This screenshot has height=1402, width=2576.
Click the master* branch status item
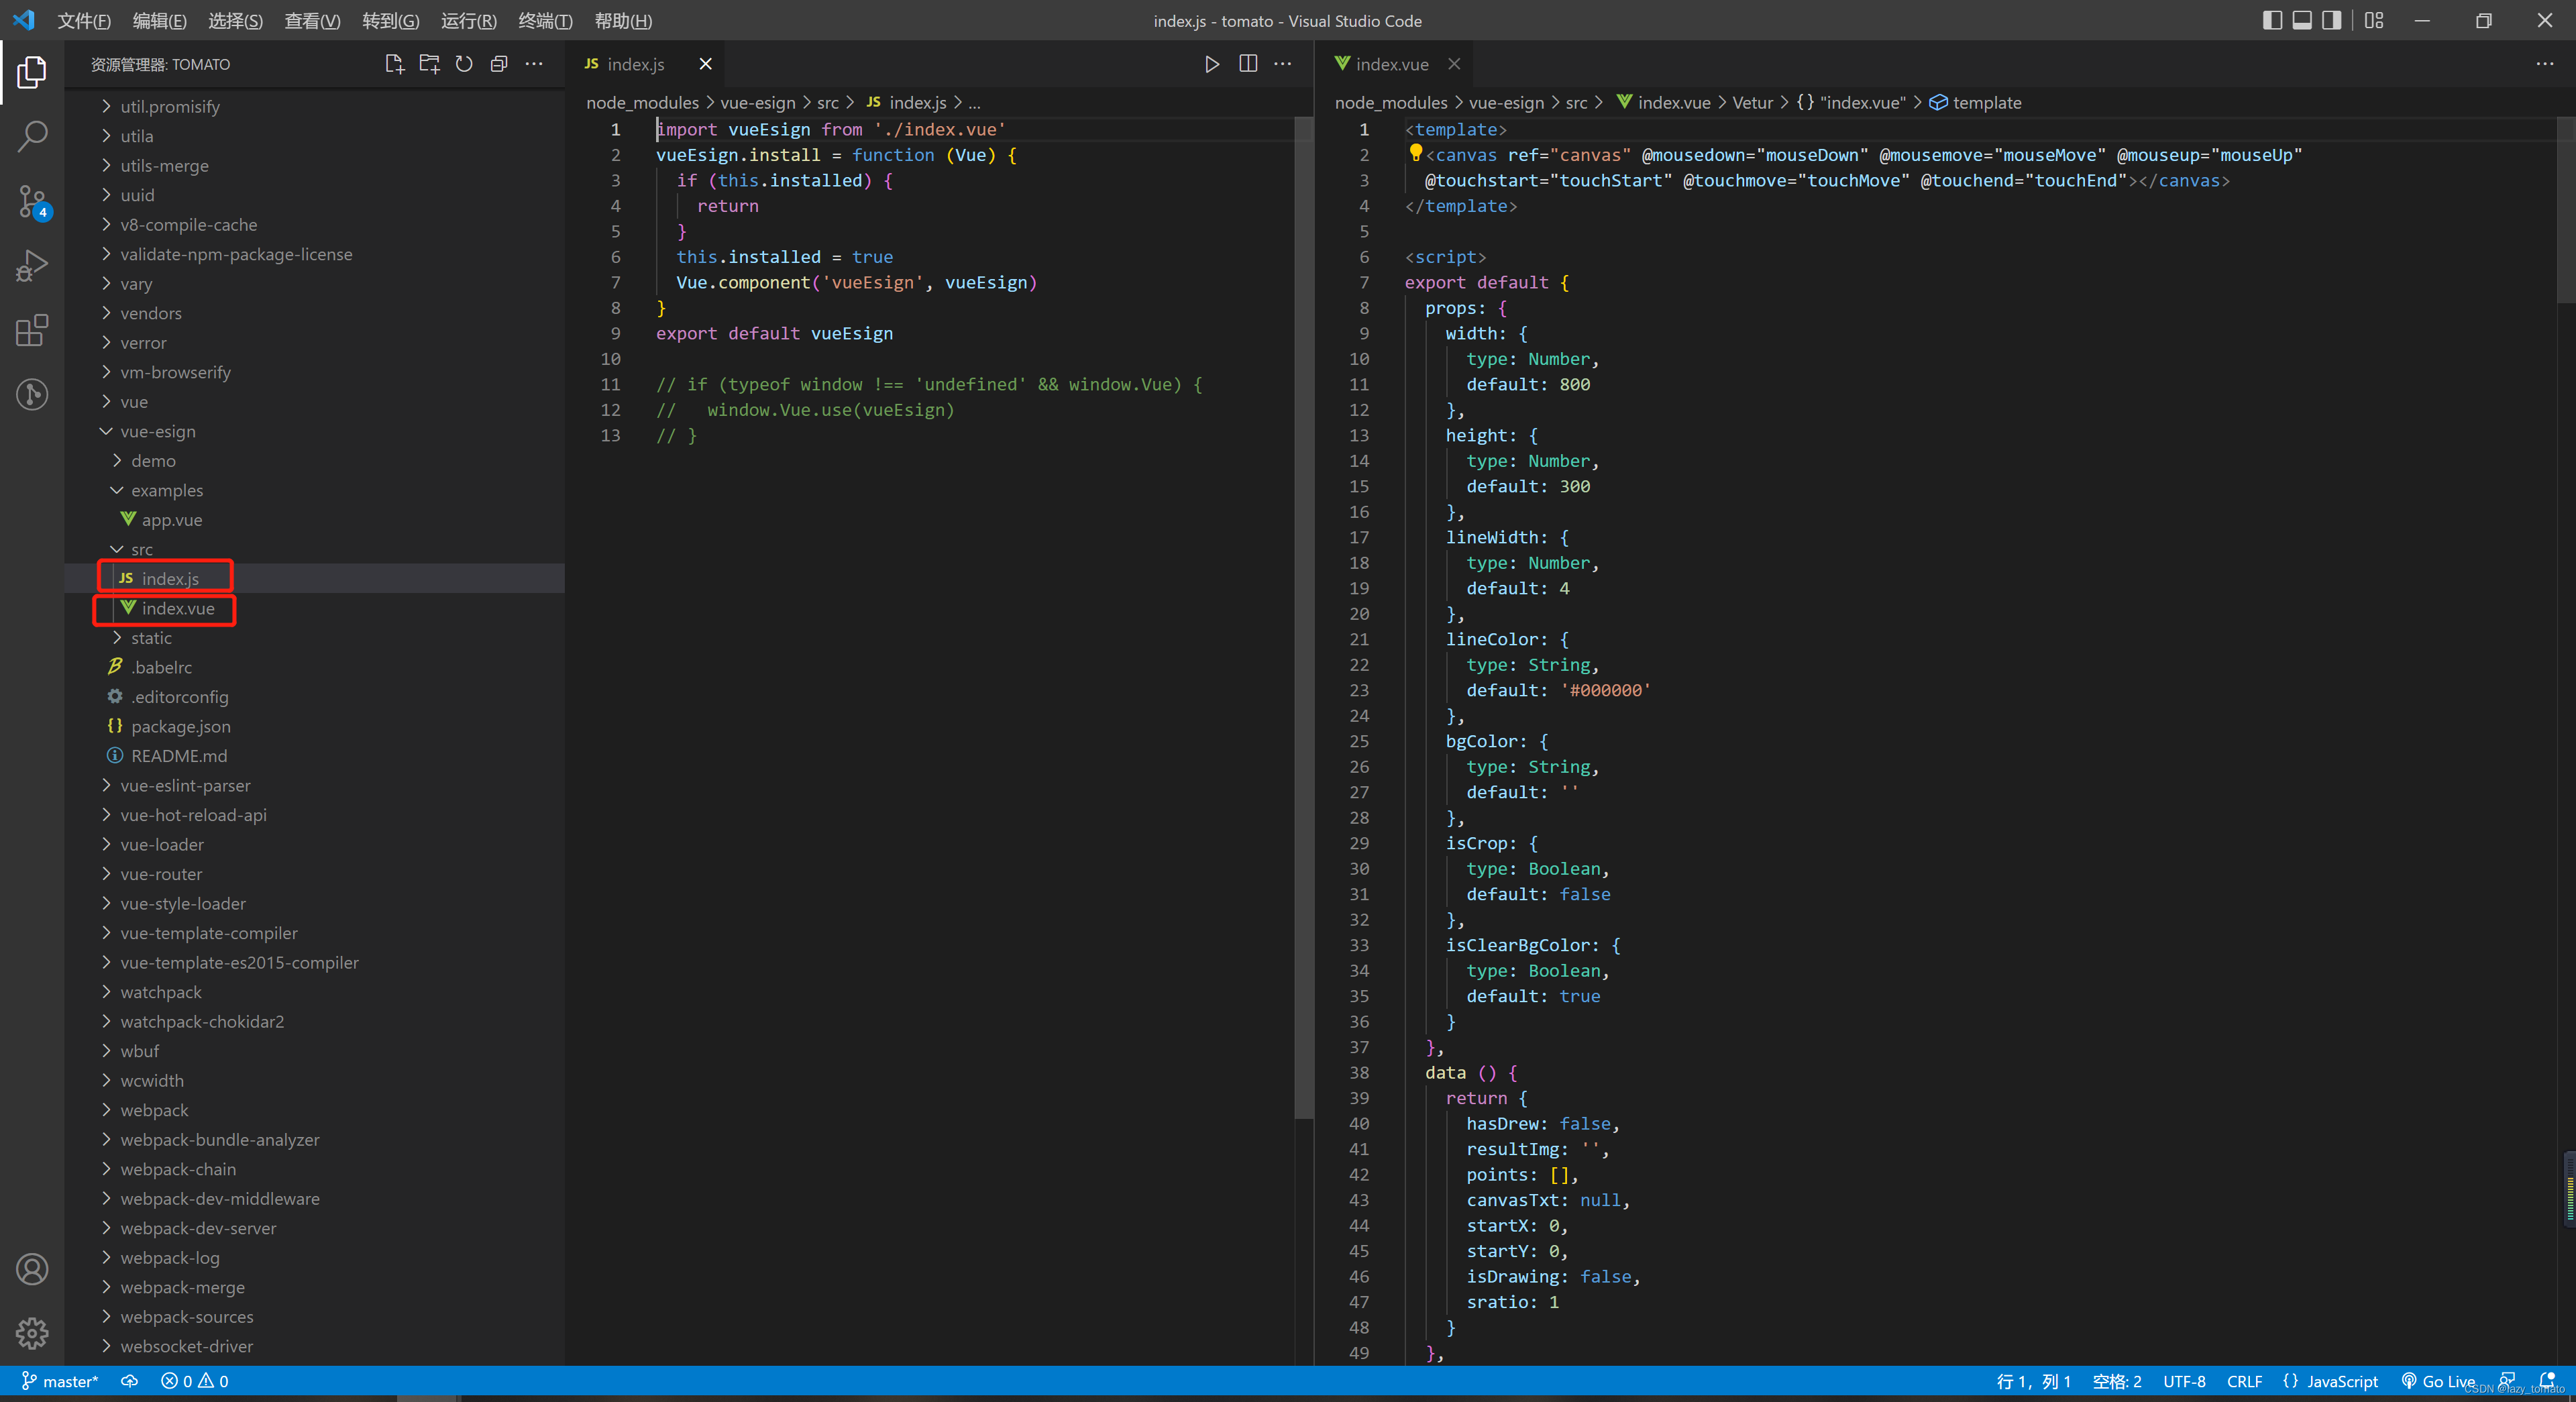coord(60,1381)
